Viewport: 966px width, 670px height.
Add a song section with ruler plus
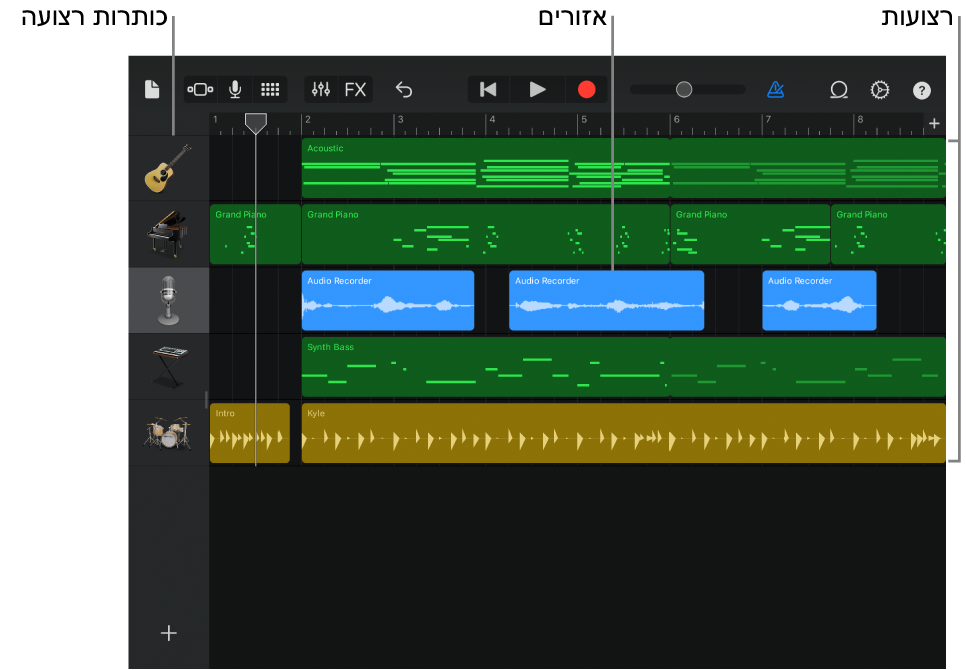tap(934, 123)
